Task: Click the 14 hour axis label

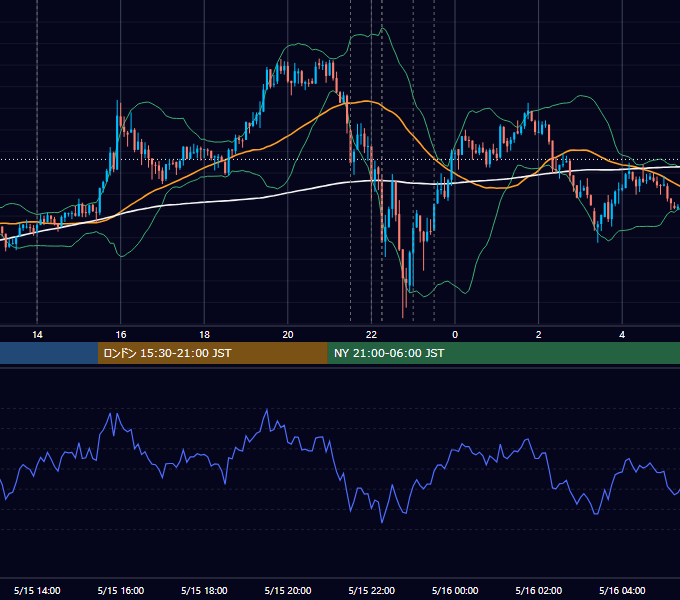Action: pos(37,335)
